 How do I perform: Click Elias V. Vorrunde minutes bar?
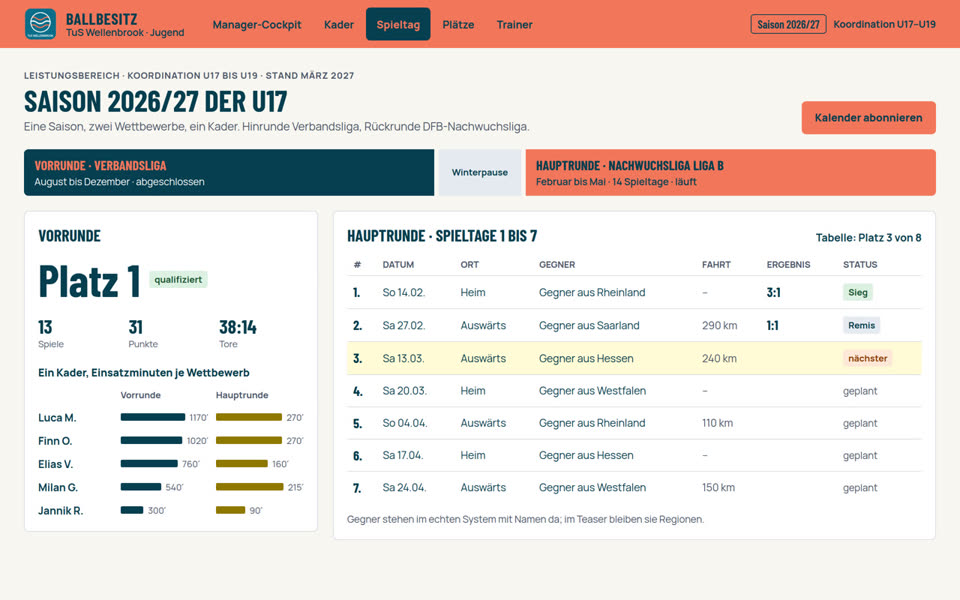(149, 464)
